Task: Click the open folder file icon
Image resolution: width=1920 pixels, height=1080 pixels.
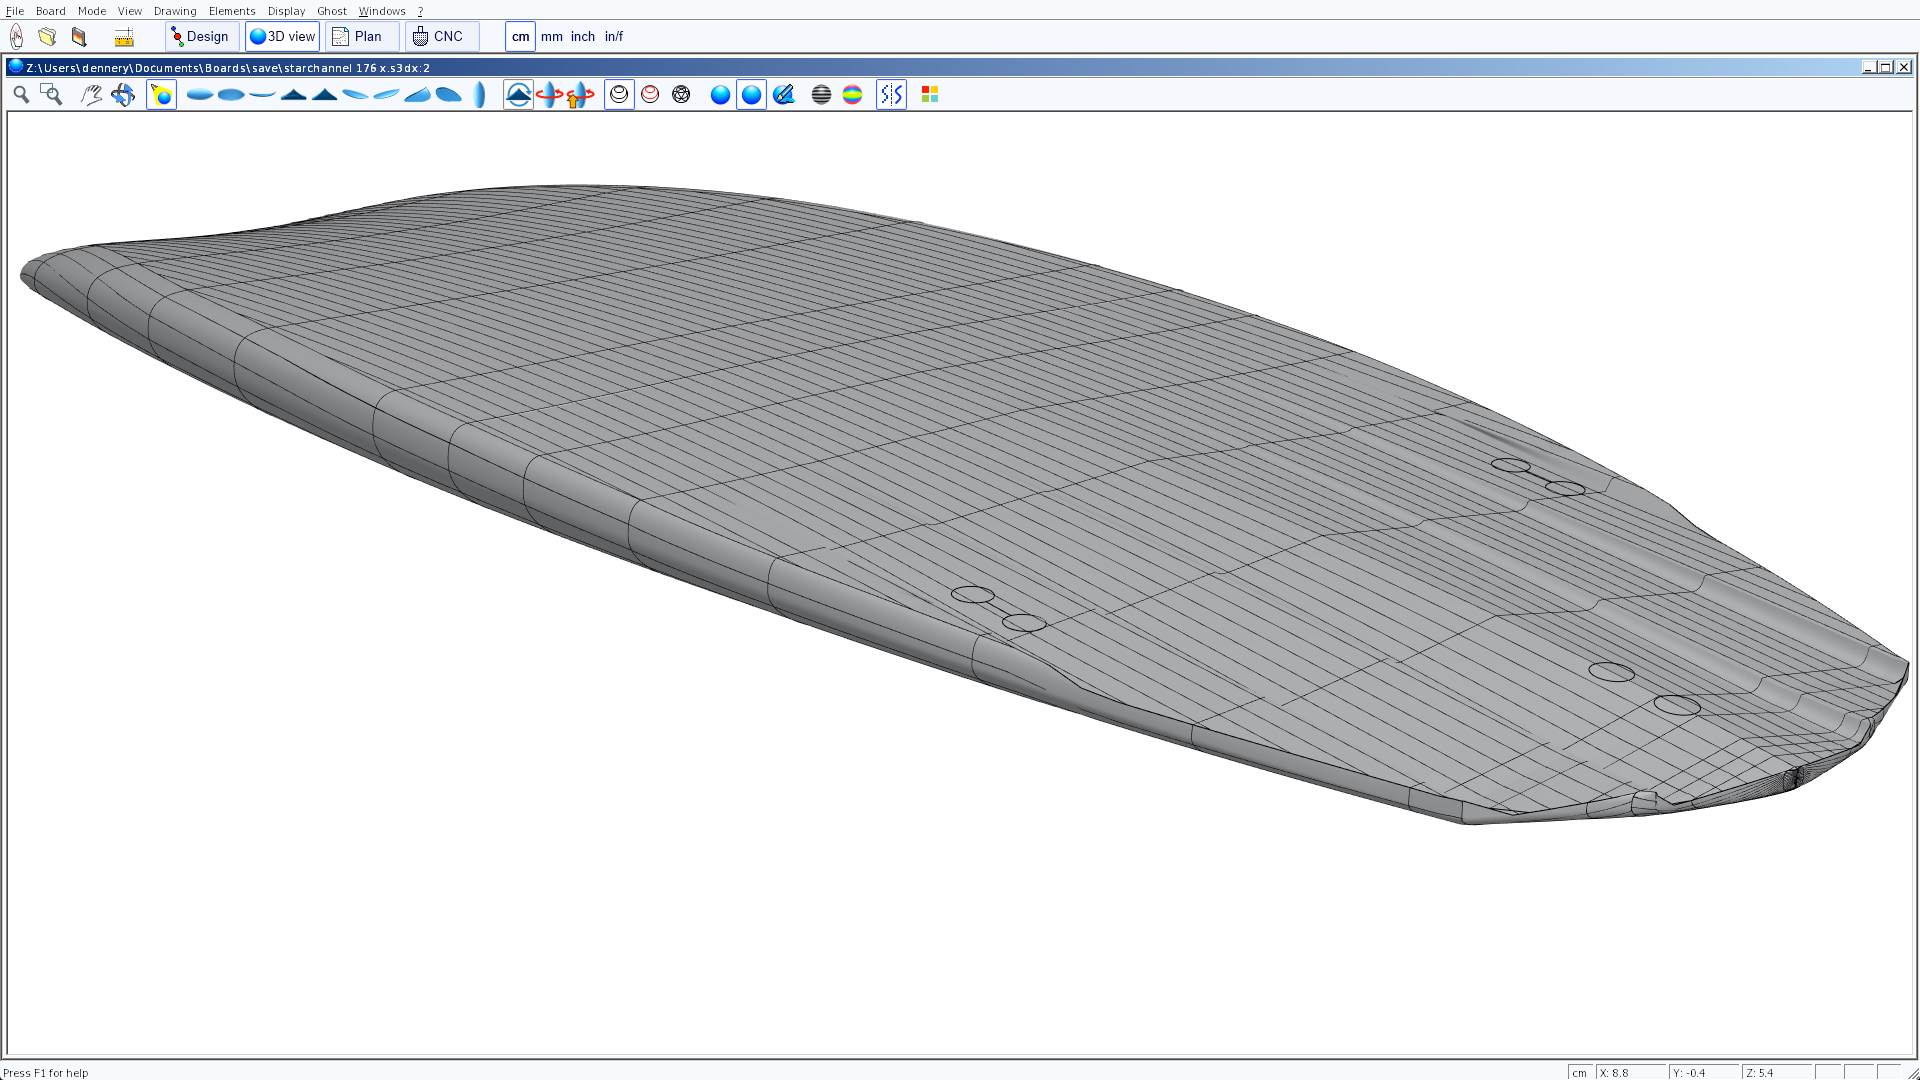Action: pyautogui.click(x=47, y=37)
